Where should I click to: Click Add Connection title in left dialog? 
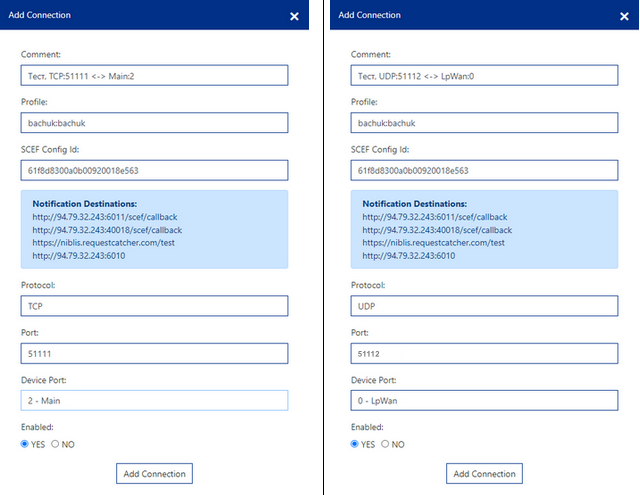(x=40, y=15)
